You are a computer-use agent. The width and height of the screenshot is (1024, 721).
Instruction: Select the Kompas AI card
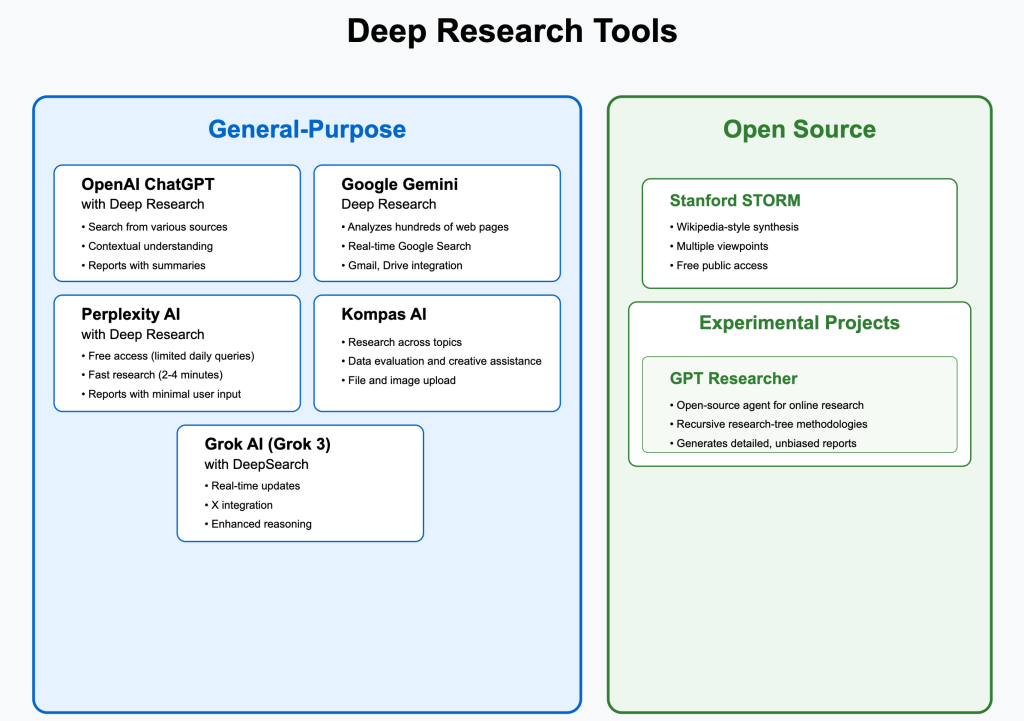(437, 352)
